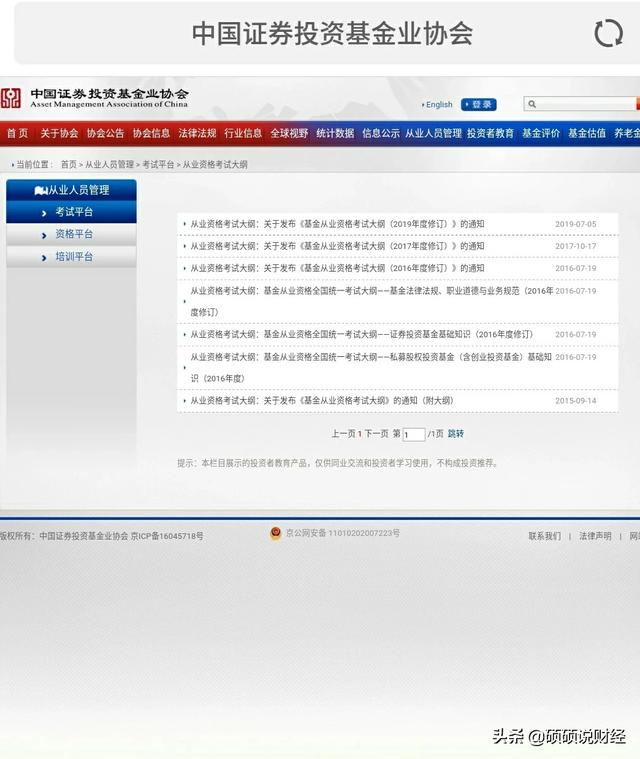Open the 法律法规 navigation item

[x=197, y=133]
